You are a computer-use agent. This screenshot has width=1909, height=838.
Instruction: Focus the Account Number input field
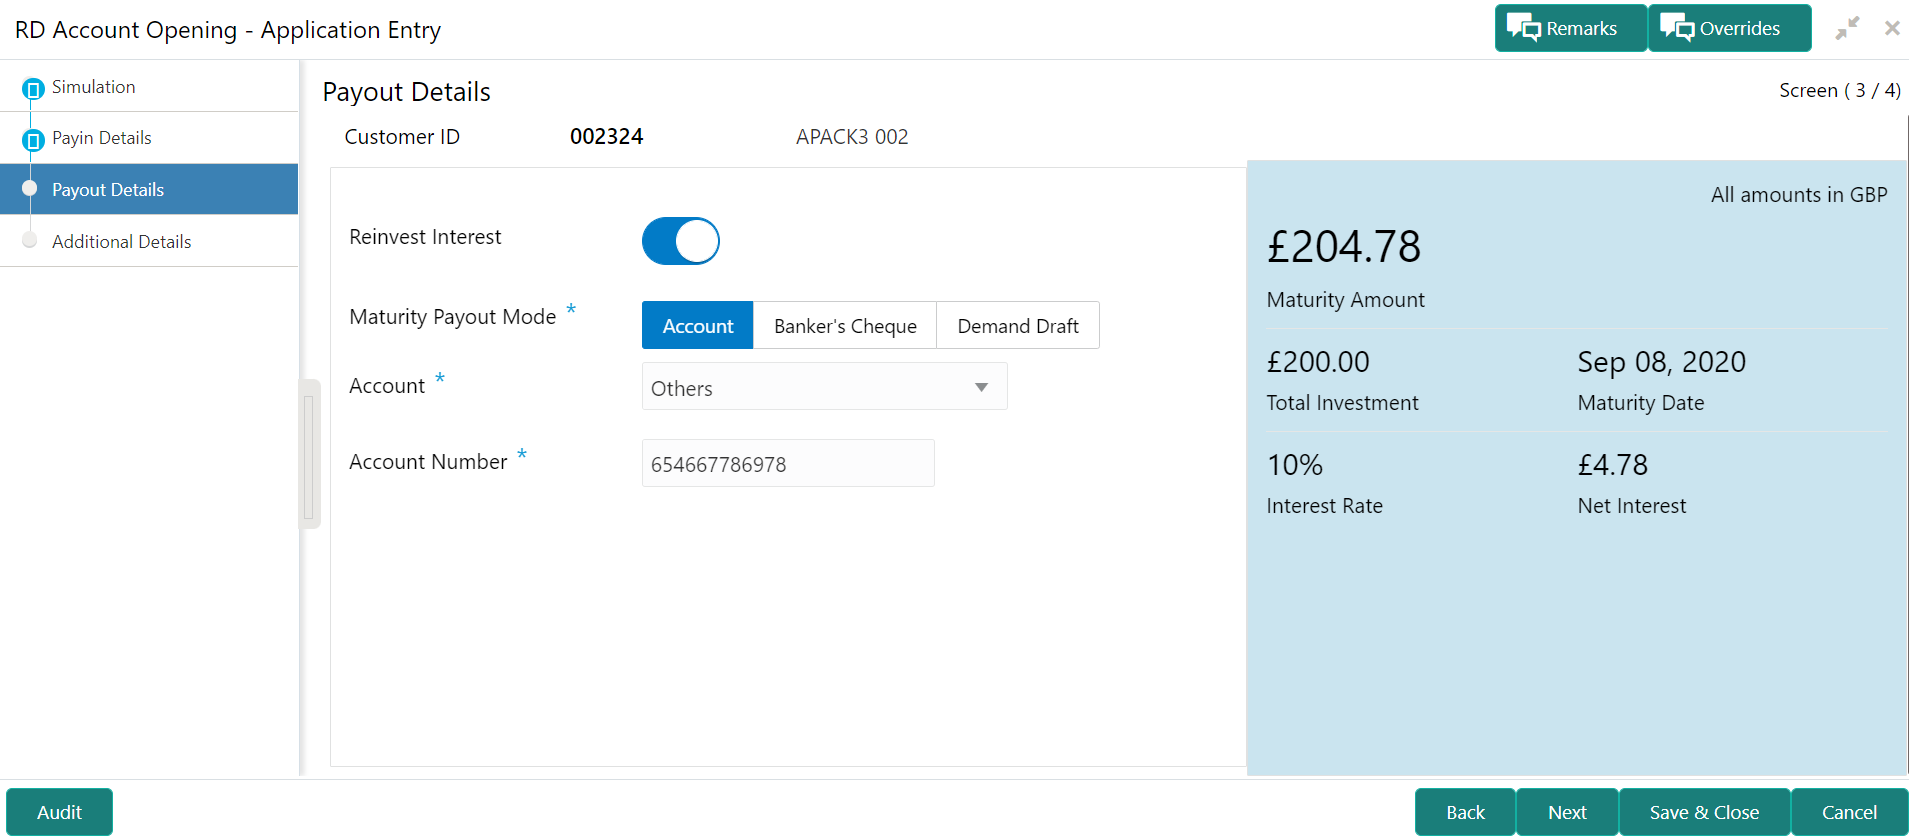click(x=788, y=464)
